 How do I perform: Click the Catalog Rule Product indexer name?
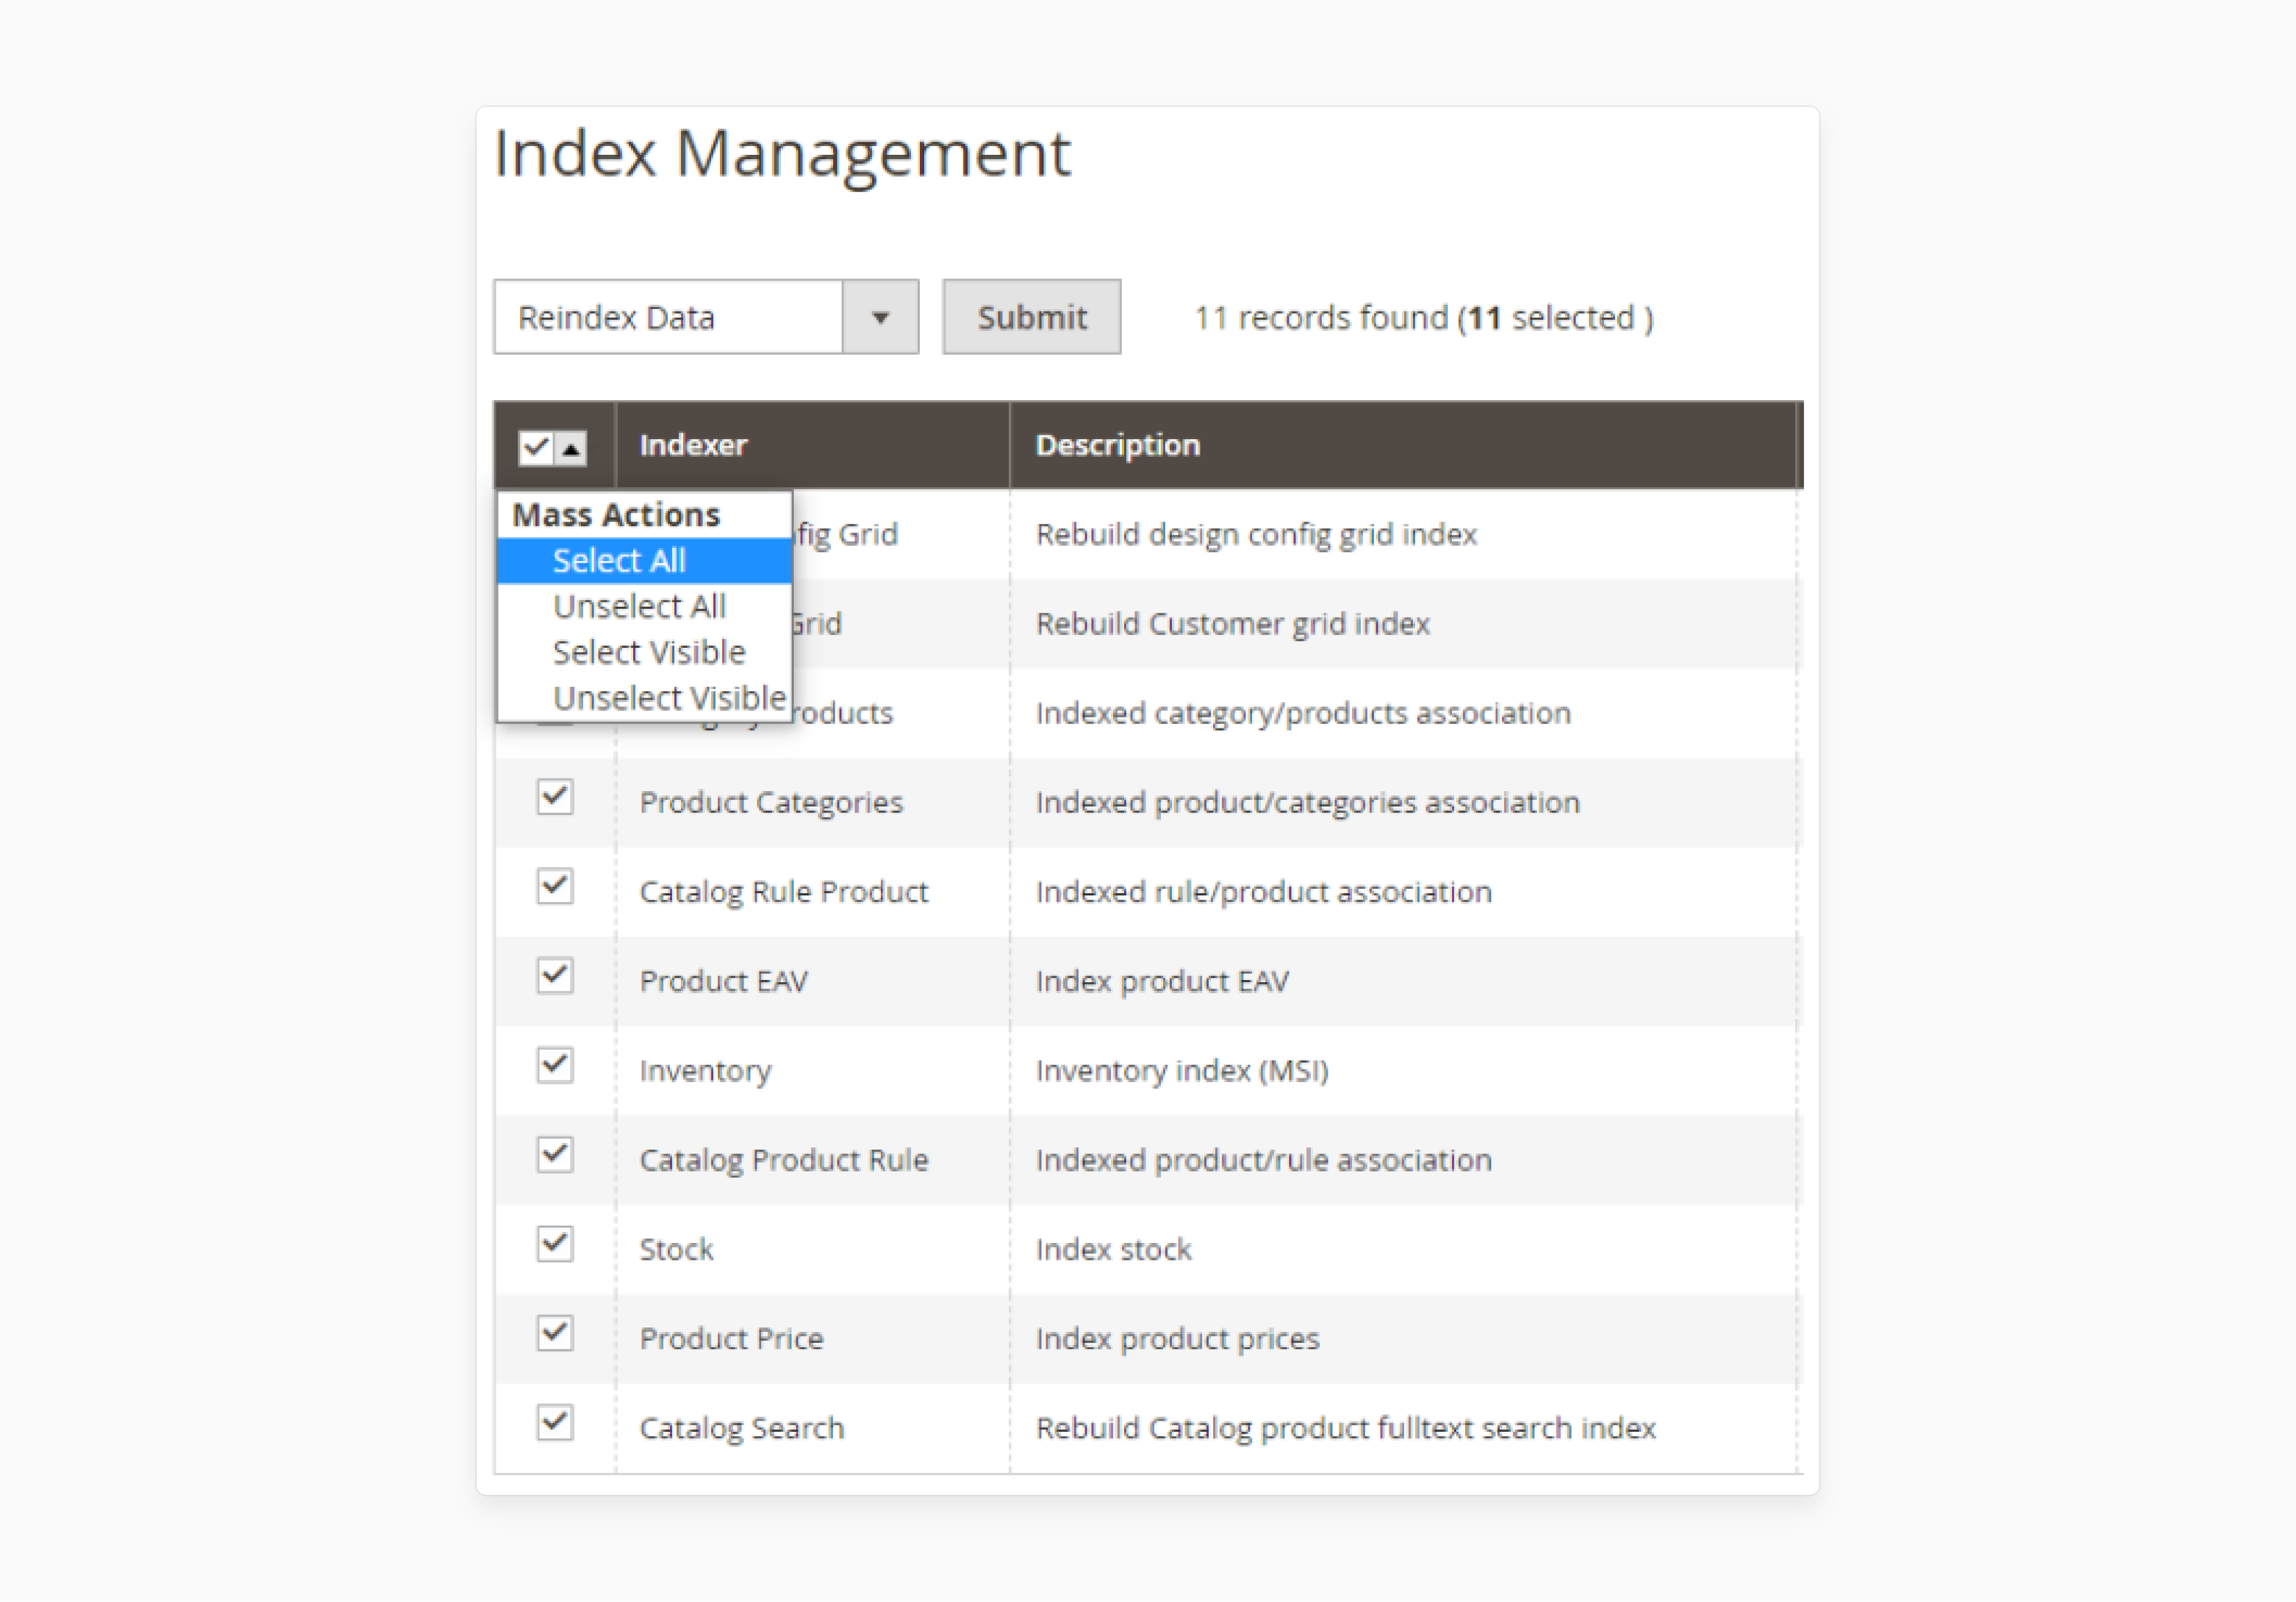click(x=784, y=892)
